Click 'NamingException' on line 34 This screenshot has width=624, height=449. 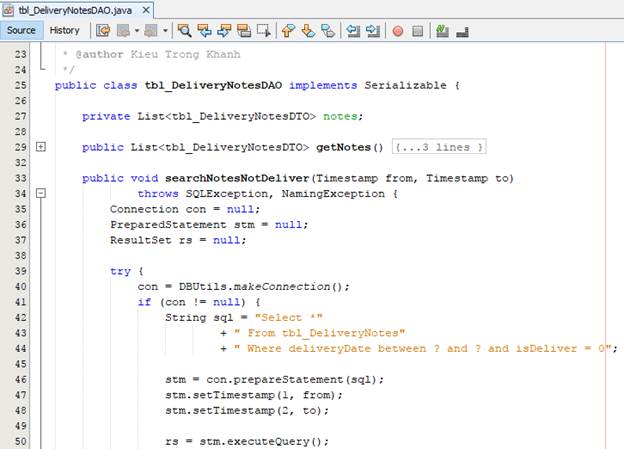pos(333,194)
